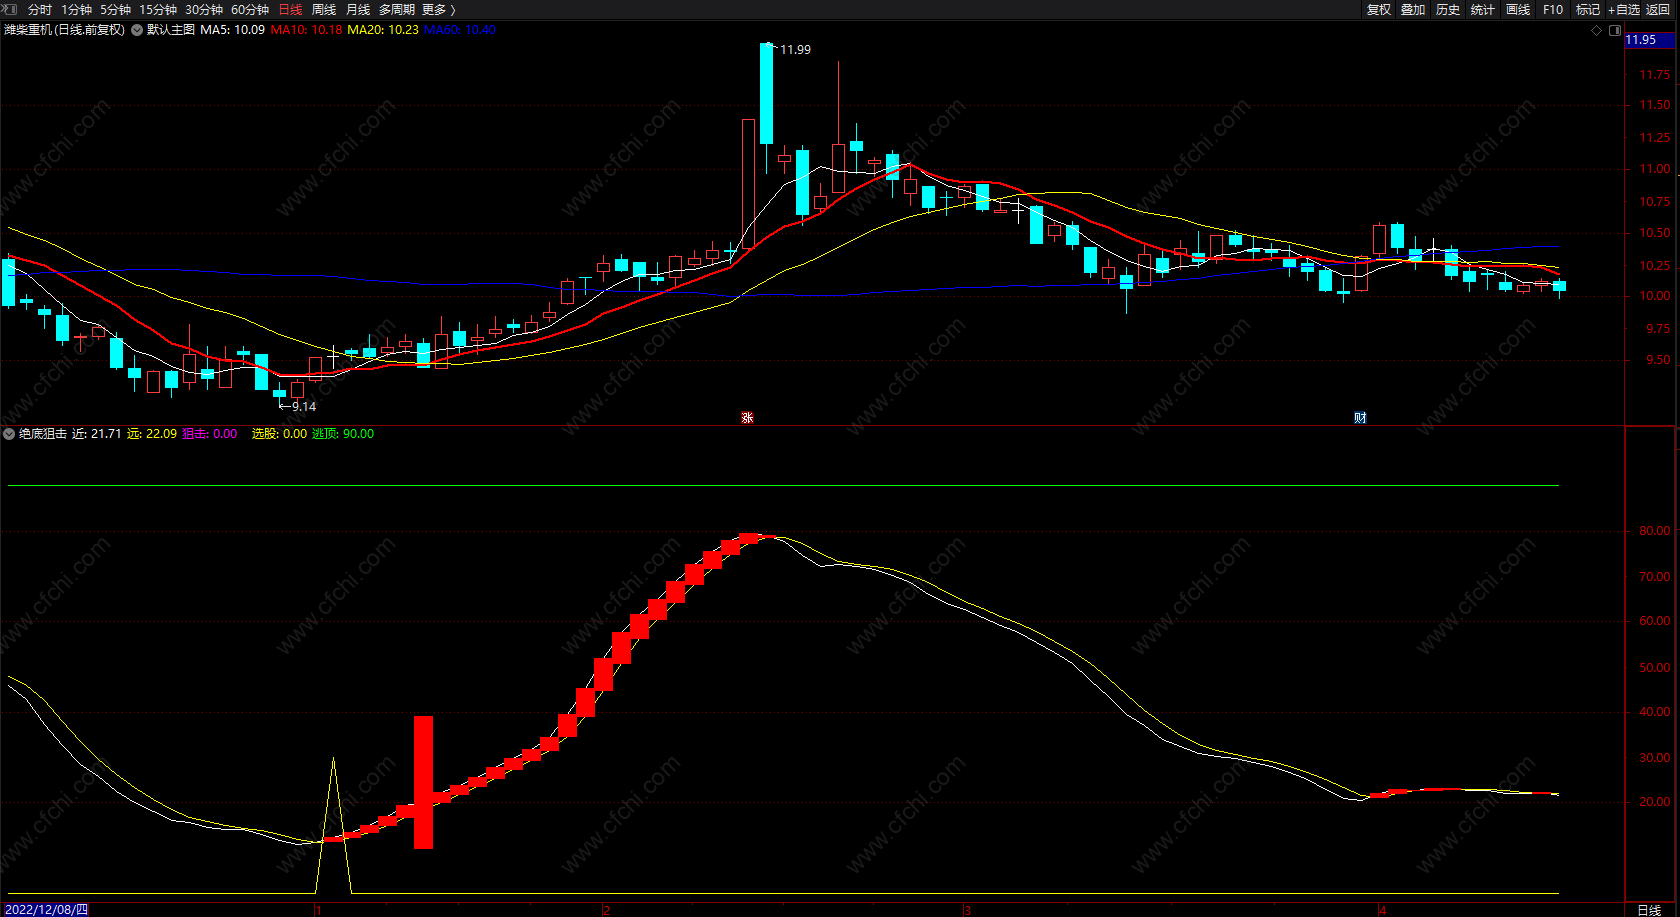Click the 涨 marker below the main chart
The image size is (1680, 917).
[747, 417]
